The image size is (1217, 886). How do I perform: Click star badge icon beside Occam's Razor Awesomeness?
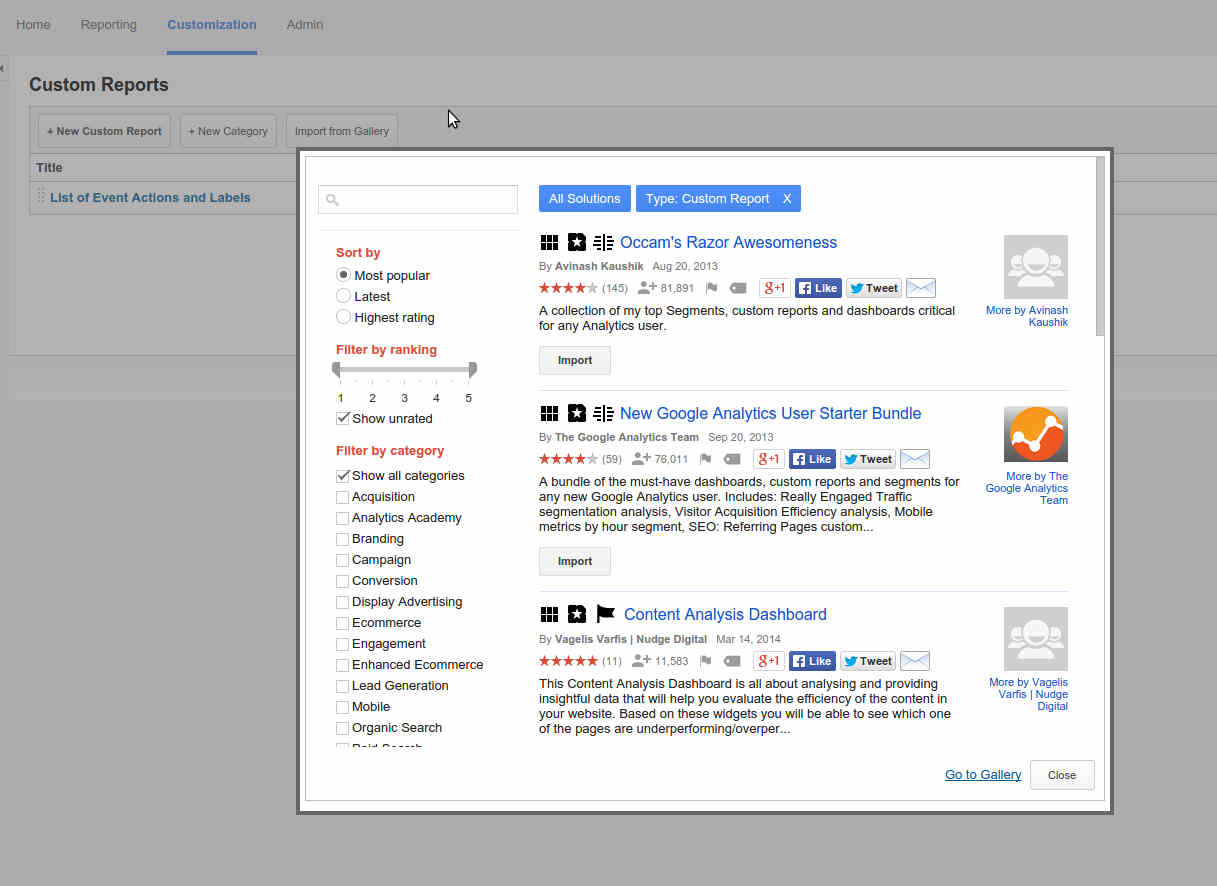tap(576, 243)
